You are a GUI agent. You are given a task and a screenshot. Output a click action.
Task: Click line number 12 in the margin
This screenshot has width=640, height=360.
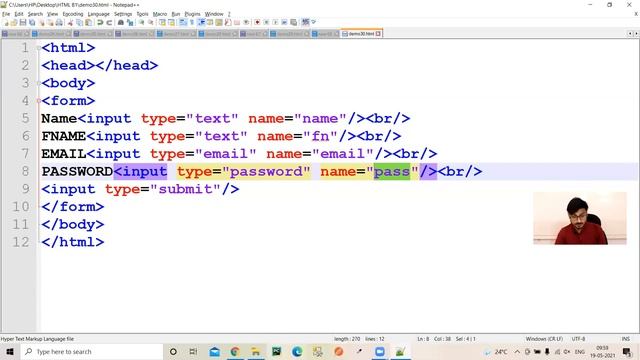pyautogui.click(x=20, y=242)
